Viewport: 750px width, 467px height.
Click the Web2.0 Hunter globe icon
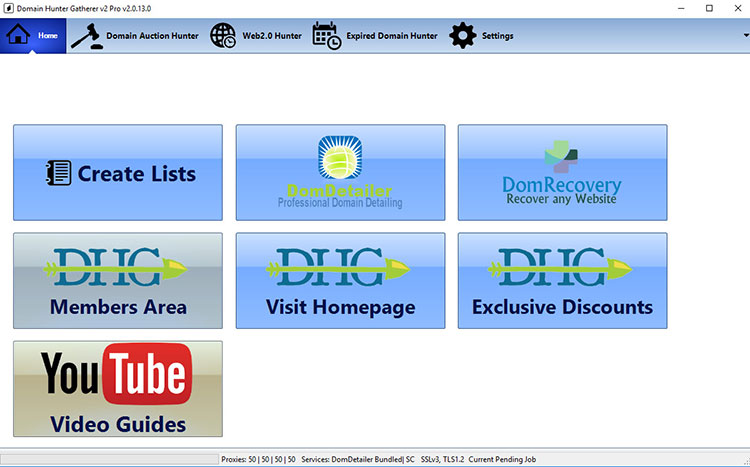click(223, 36)
